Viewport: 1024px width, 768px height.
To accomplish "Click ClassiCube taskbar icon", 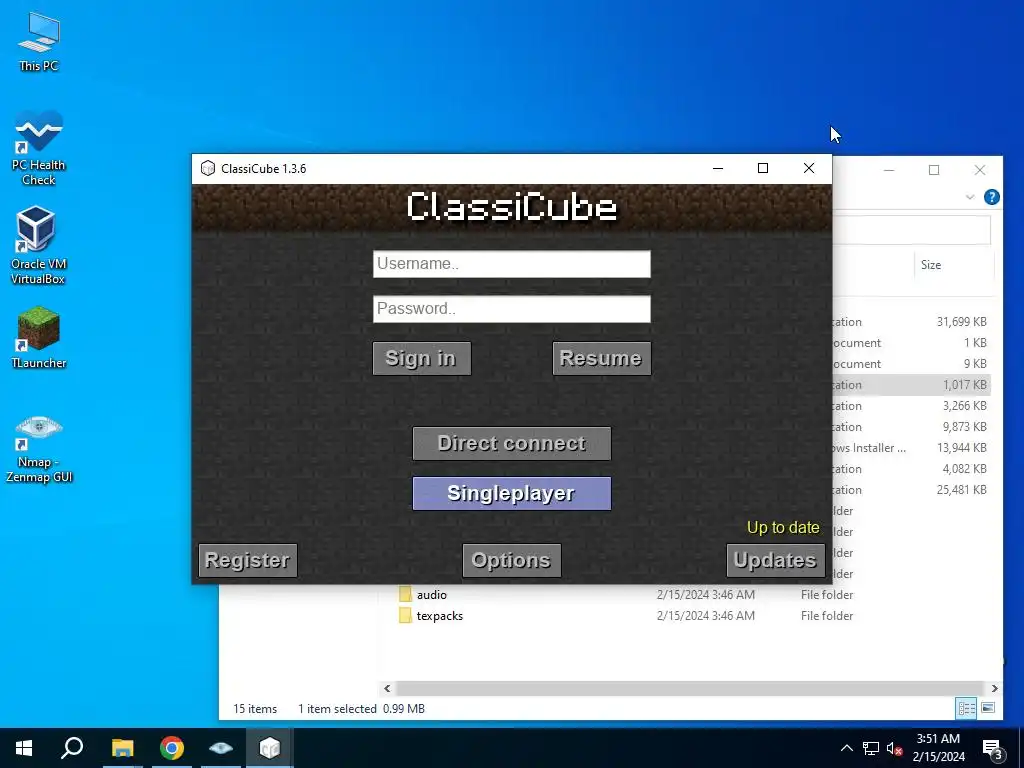I will (270, 748).
